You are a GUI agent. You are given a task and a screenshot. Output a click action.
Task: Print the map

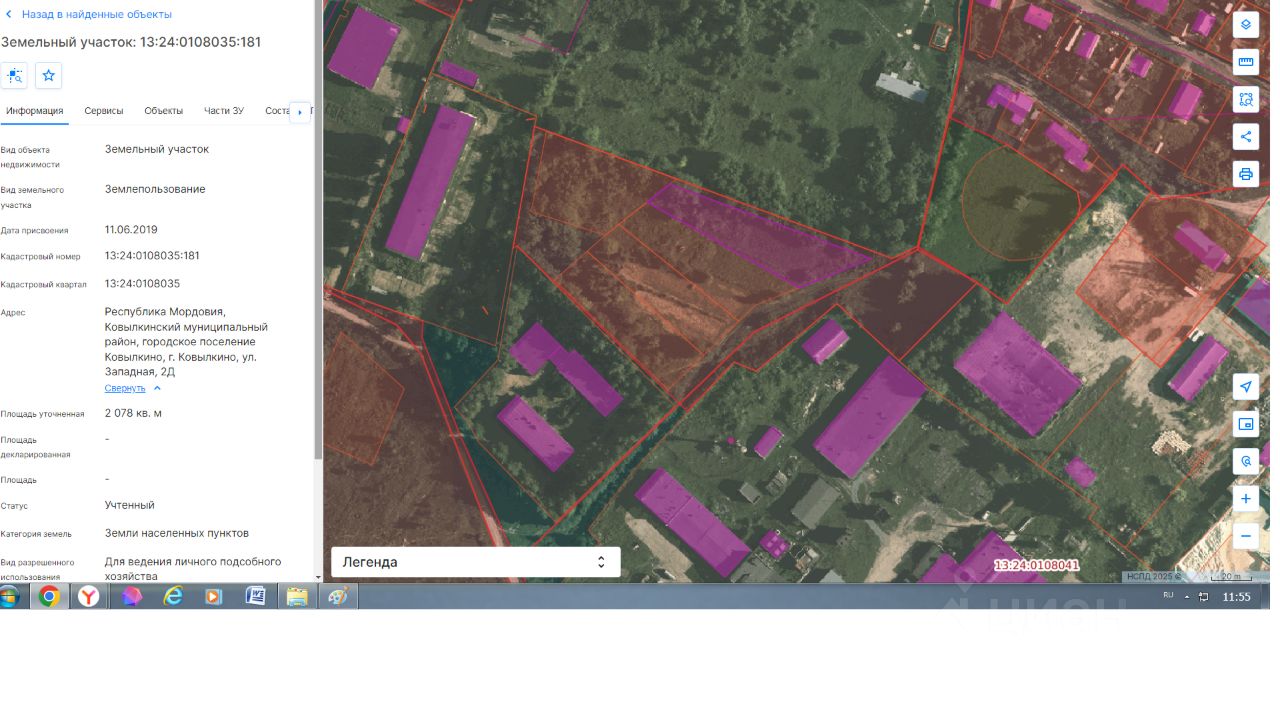pyautogui.click(x=1246, y=174)
